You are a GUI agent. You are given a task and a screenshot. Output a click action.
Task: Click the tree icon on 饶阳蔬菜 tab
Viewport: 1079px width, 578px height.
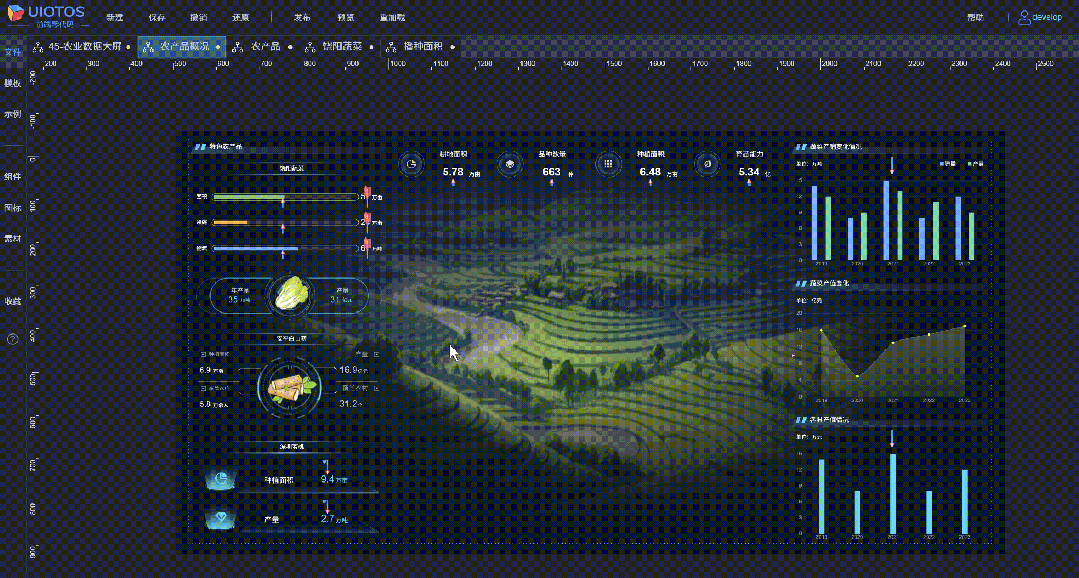click(x=310, y=47)
